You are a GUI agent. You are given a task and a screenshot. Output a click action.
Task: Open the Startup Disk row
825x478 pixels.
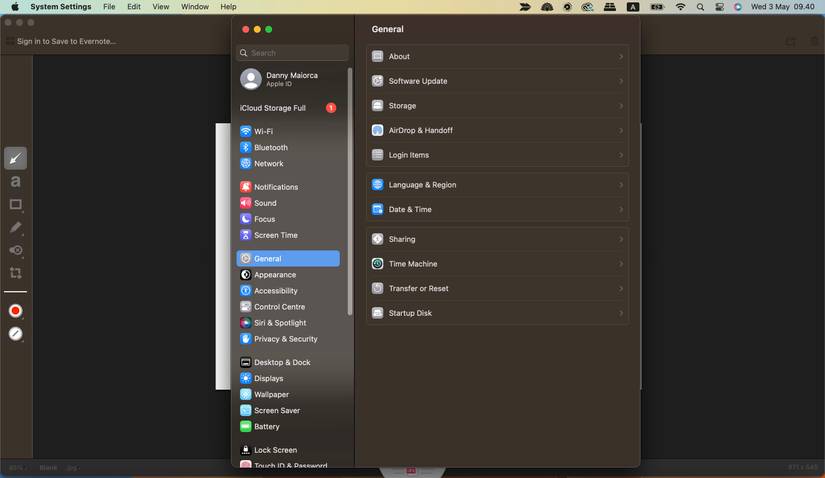[x=497, y=313]
